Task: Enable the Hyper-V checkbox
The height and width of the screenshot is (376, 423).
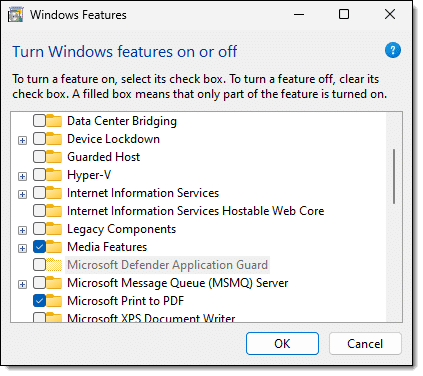Action: 39,175
